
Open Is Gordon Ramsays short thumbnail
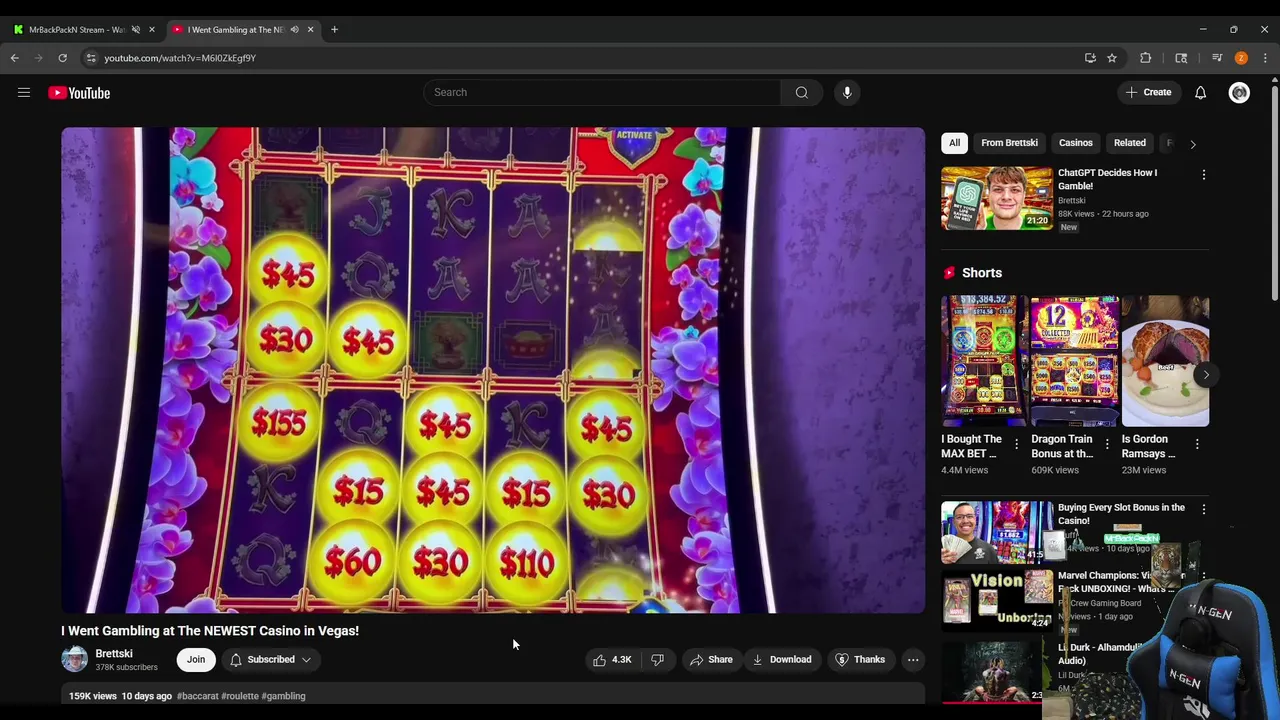(x=1165, y=361)
